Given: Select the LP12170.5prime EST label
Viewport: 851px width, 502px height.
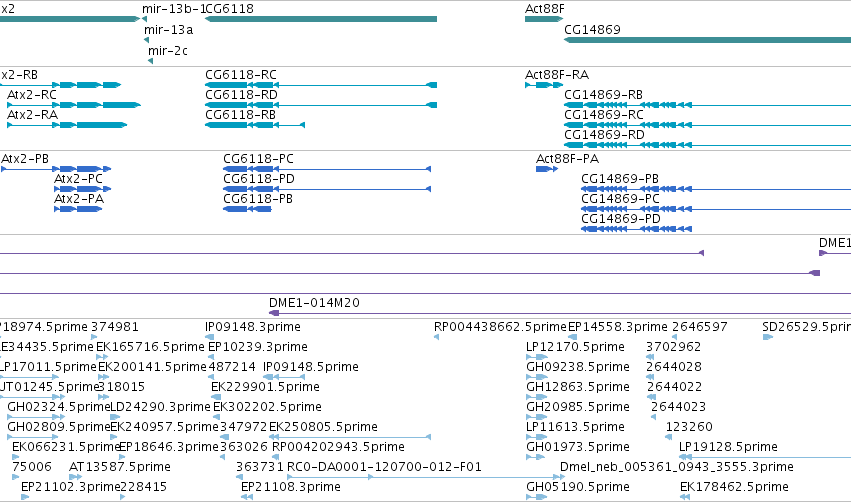Looking at the screenshot, I should [575, 347].
